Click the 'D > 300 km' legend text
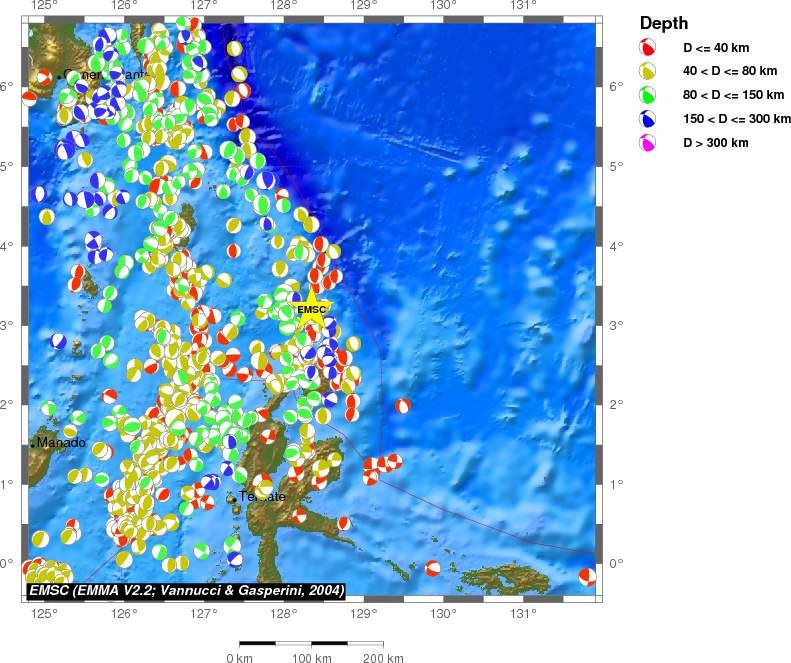 [x=716, y=143]
